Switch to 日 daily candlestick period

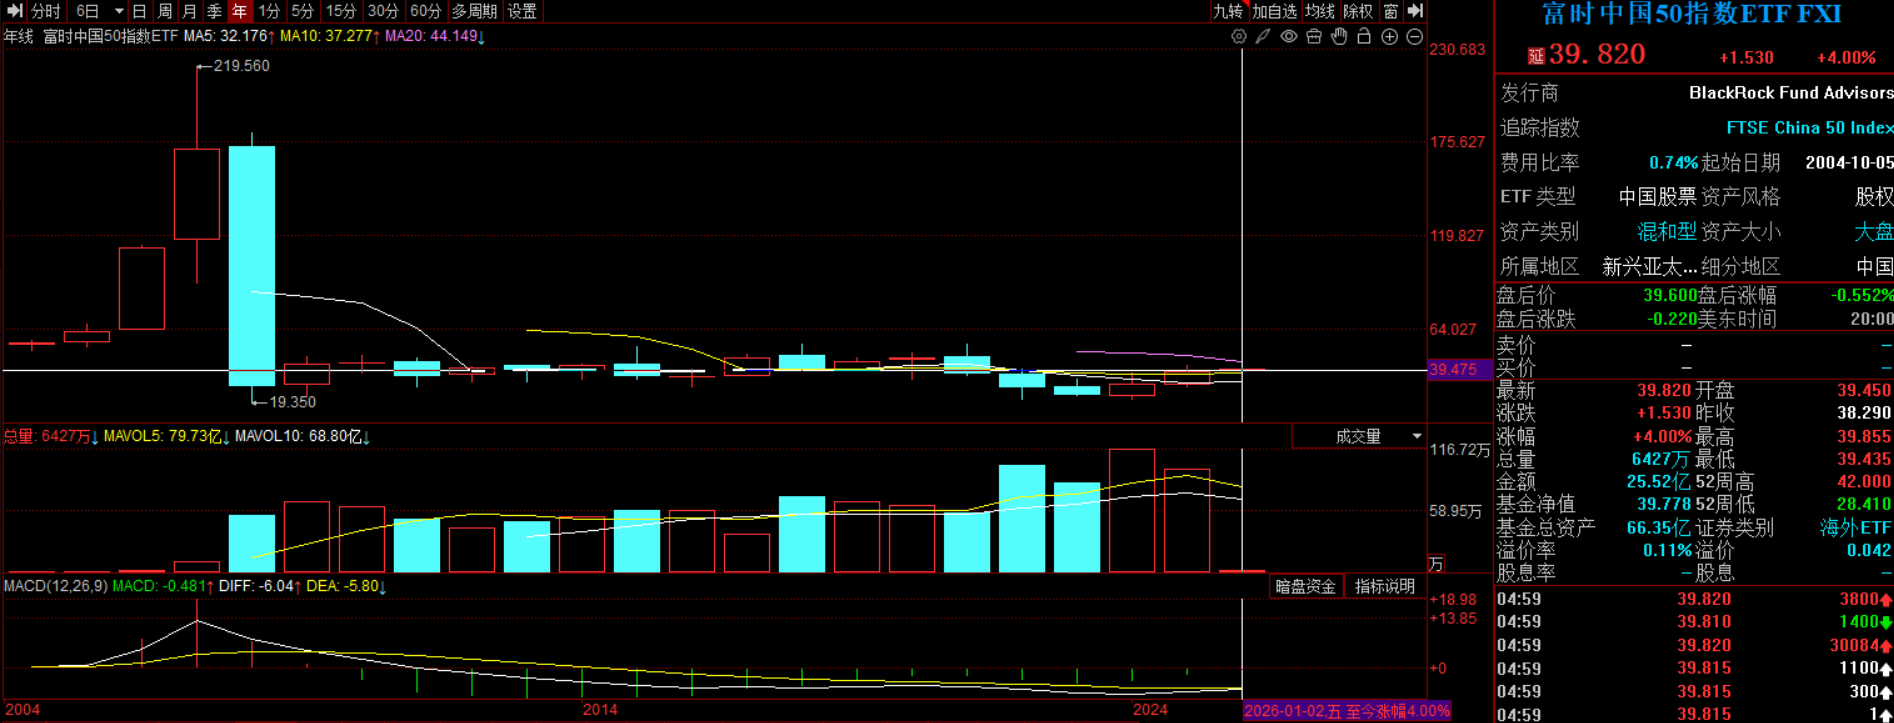tap(139, 11)
